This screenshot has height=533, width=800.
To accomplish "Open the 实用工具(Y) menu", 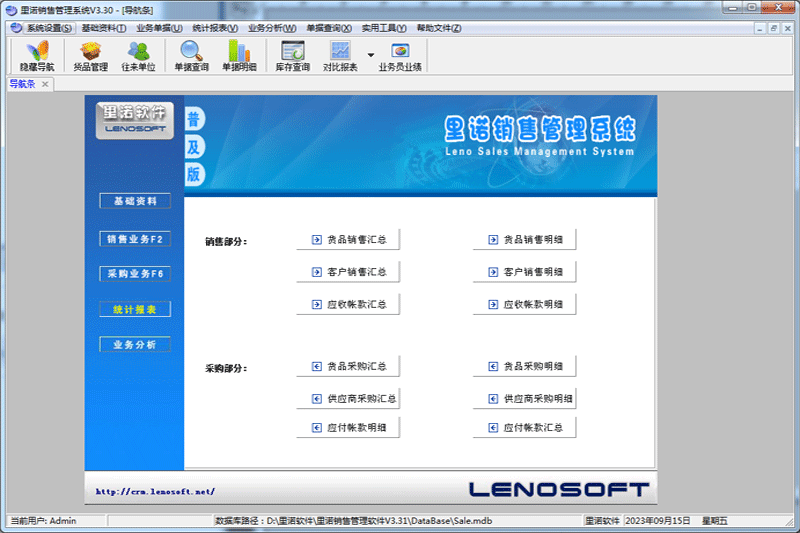I will click(x=384, y=28).
